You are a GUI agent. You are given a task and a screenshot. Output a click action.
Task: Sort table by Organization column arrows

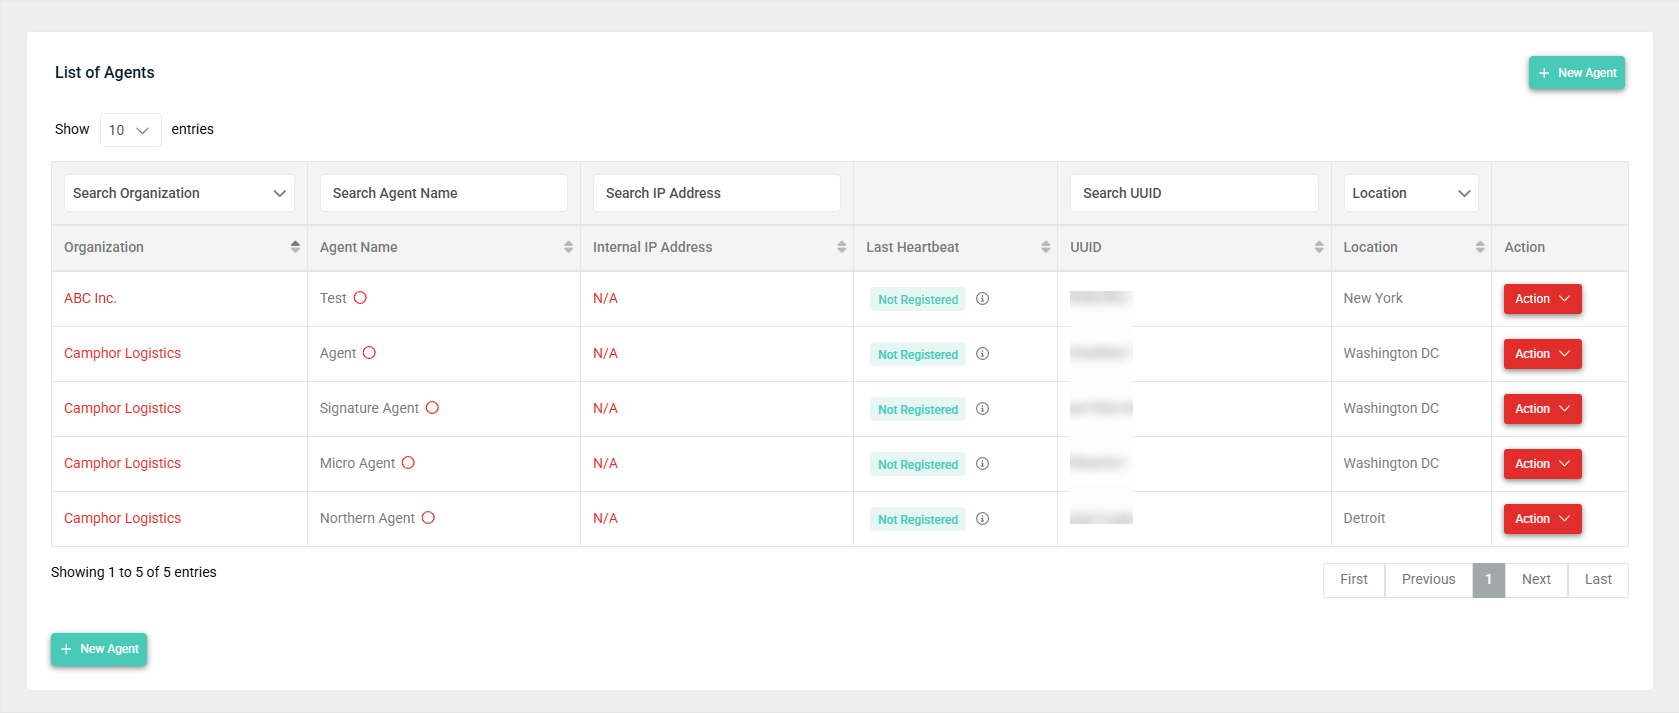coord(295,247)
